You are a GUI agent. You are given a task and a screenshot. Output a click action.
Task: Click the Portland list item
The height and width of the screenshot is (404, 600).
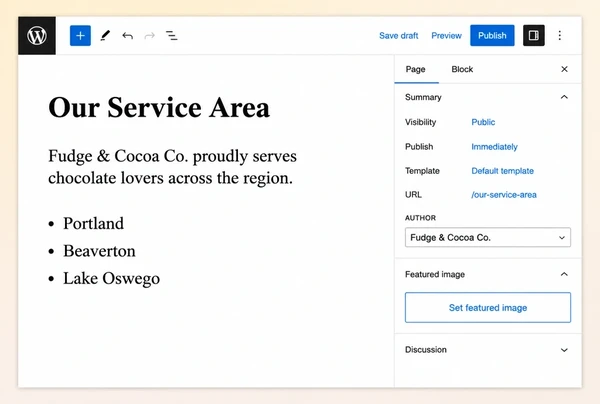point(93,223)
